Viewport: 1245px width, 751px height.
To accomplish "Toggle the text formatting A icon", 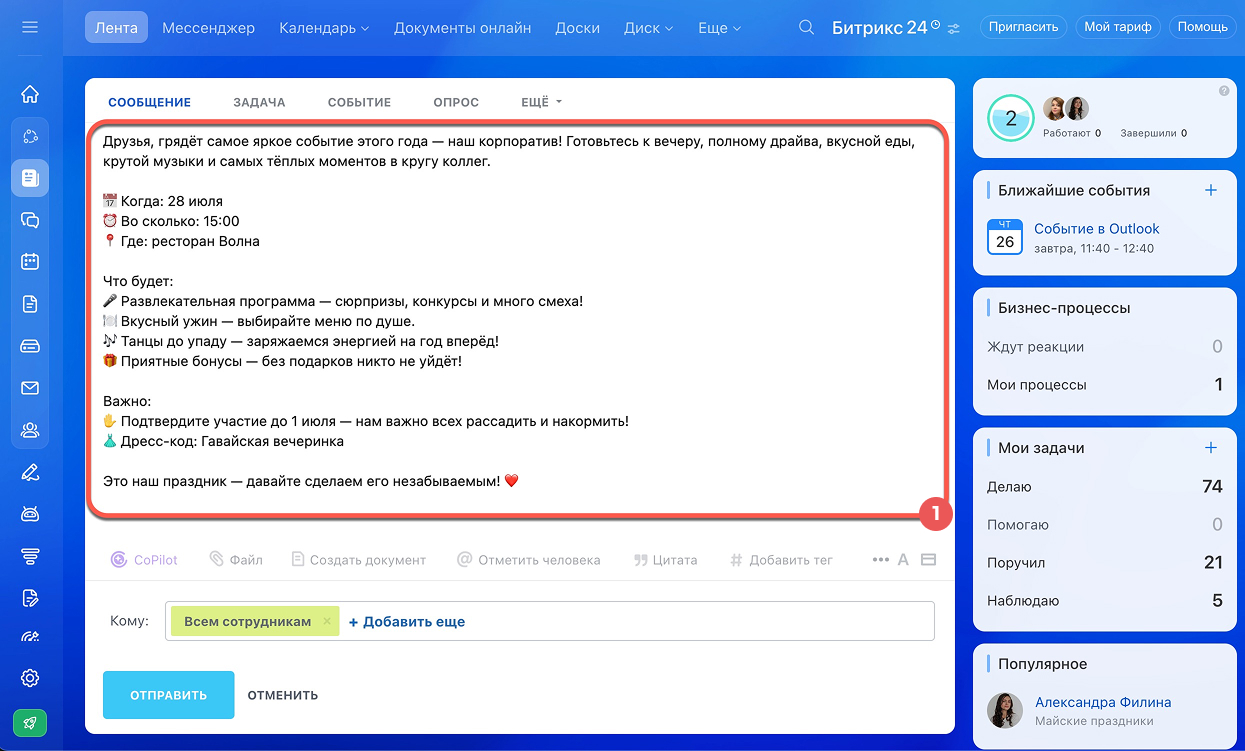I will (903, 560).
